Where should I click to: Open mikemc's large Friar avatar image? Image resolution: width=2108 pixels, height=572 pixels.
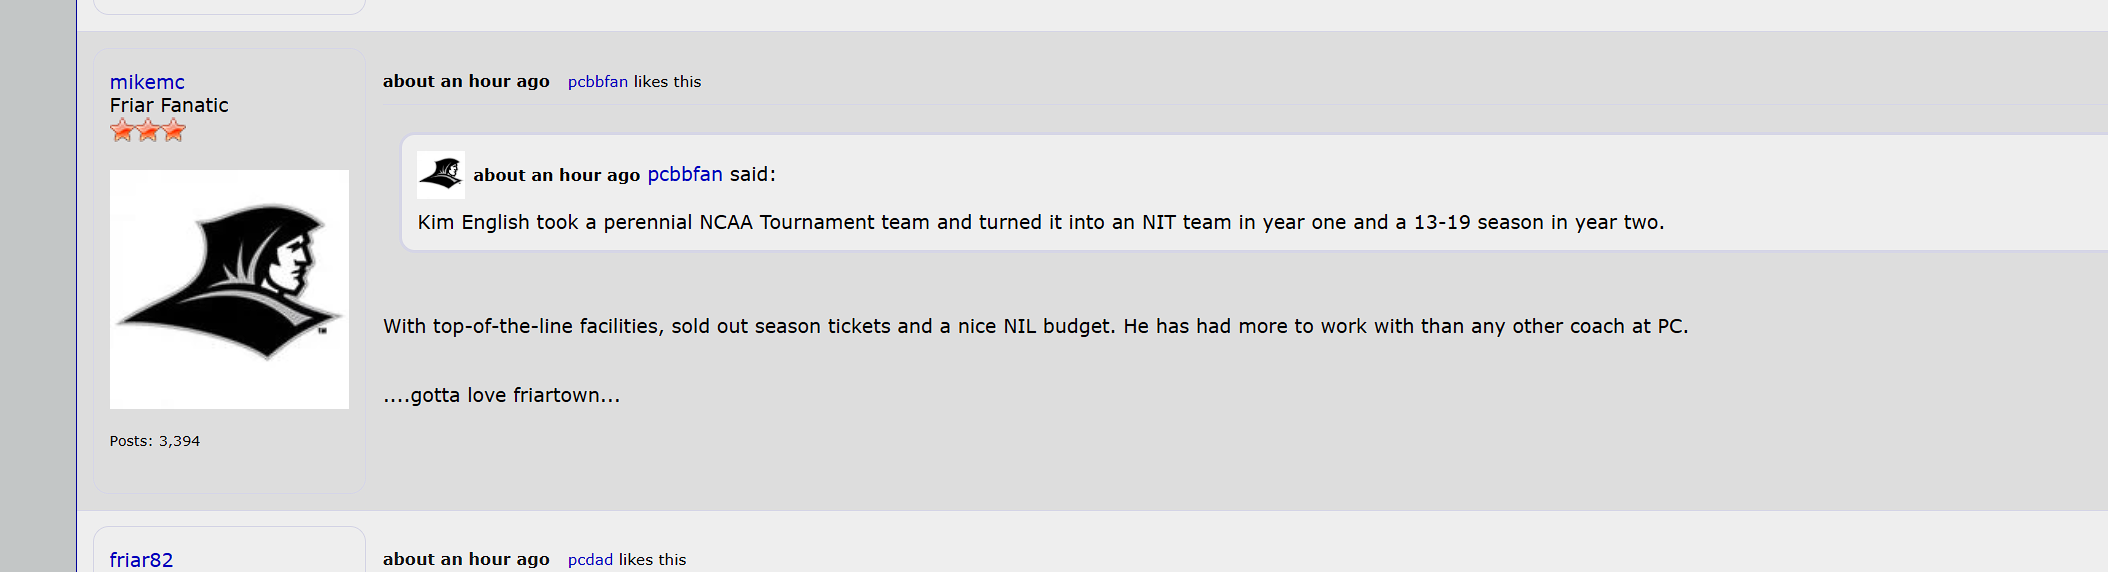click(229, 289)
